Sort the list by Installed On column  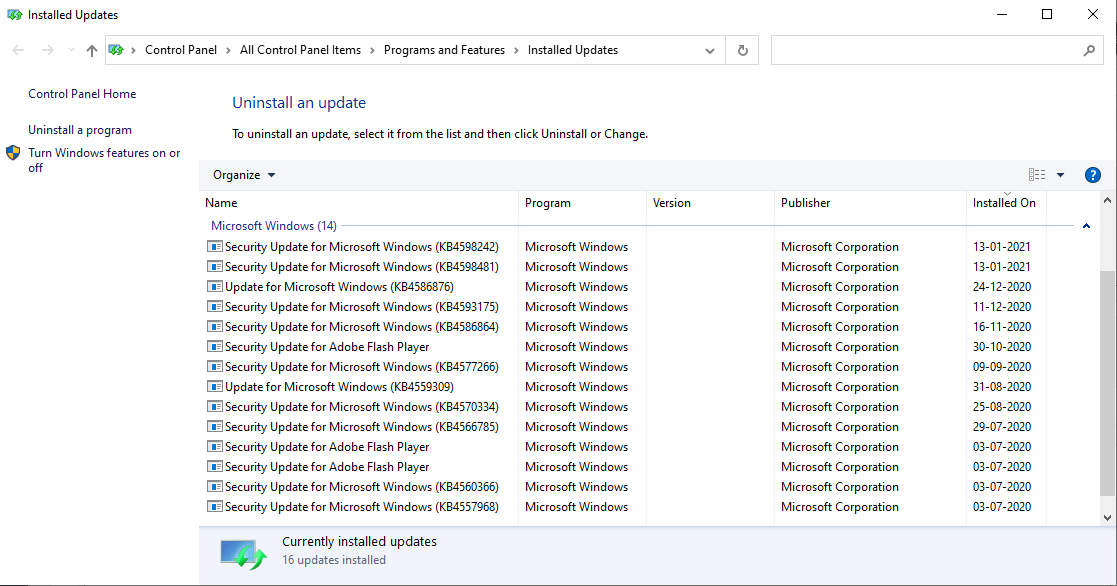pos(1007,203)
